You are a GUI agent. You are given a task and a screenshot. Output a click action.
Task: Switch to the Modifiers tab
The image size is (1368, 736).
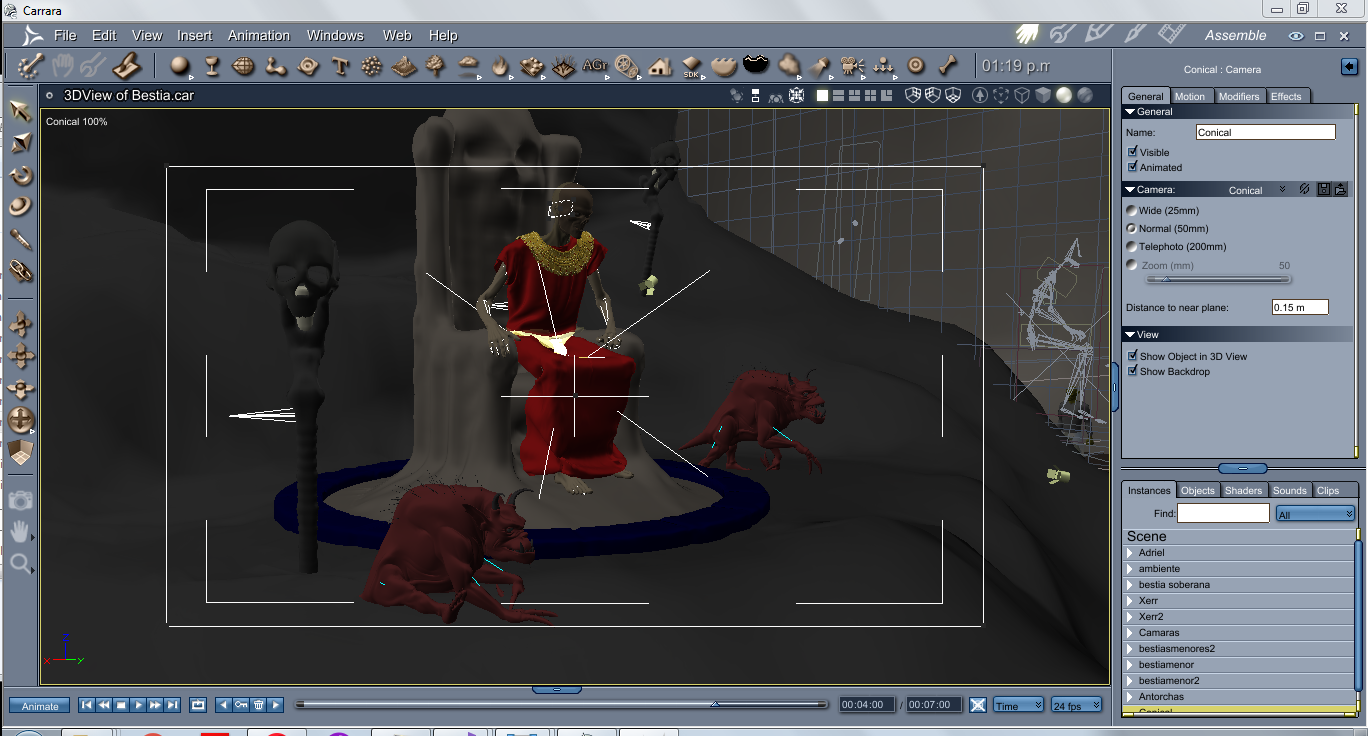(1239, 96)
